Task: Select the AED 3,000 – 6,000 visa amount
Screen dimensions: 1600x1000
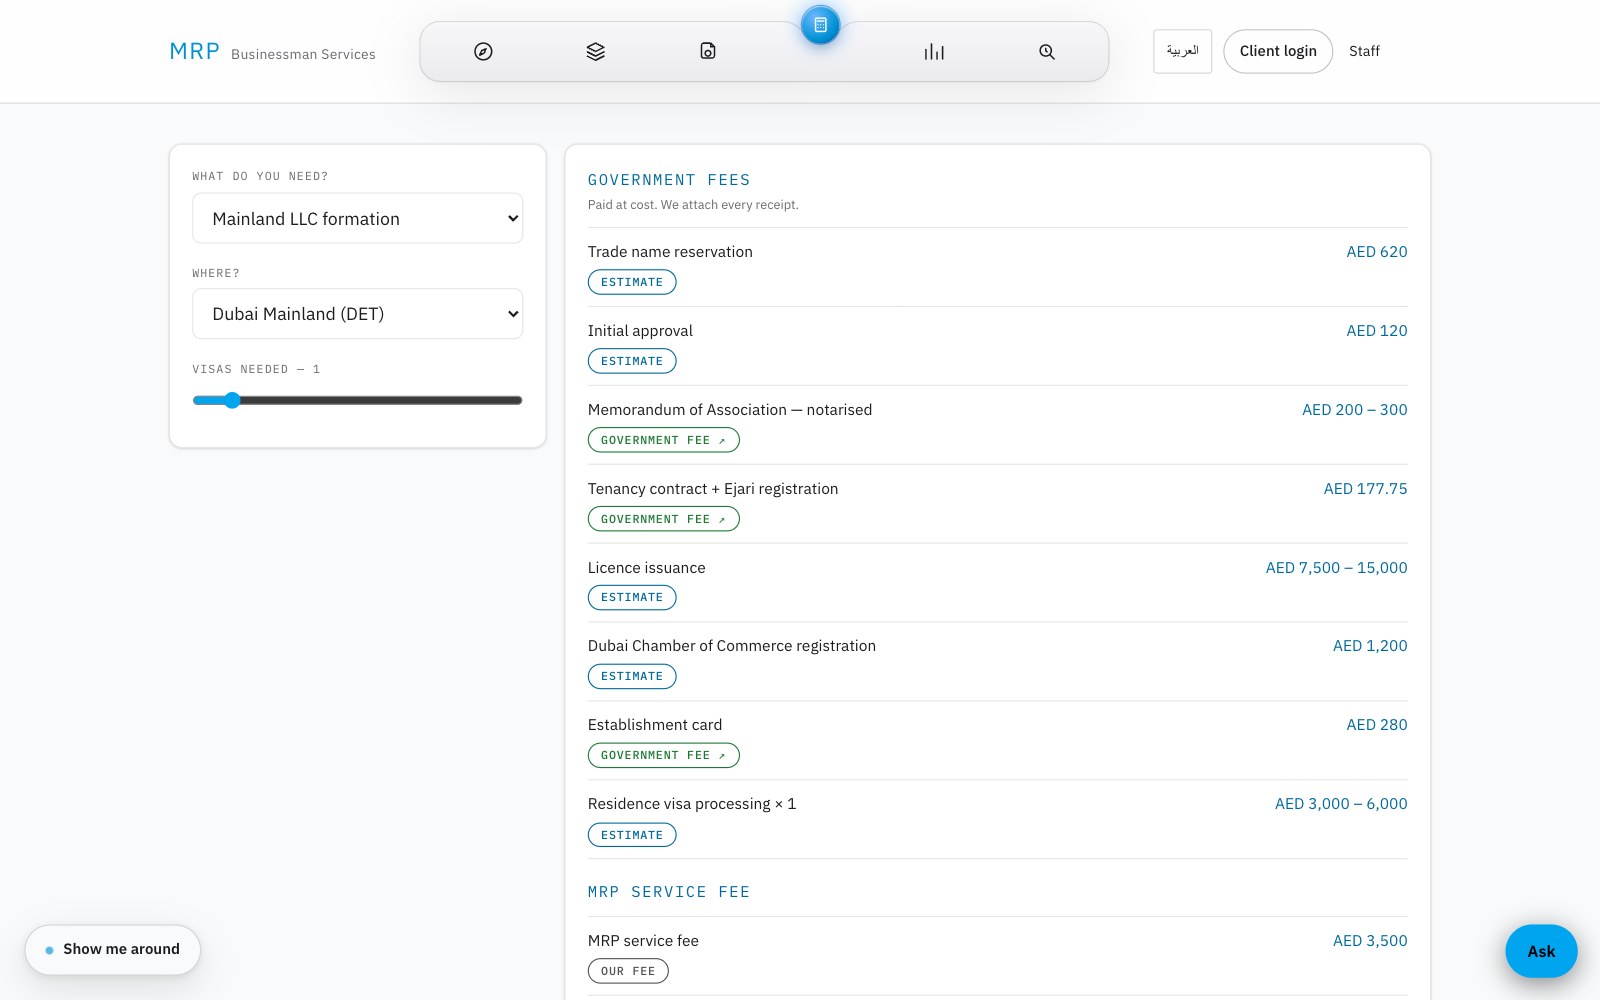Action: point(1341,804)
